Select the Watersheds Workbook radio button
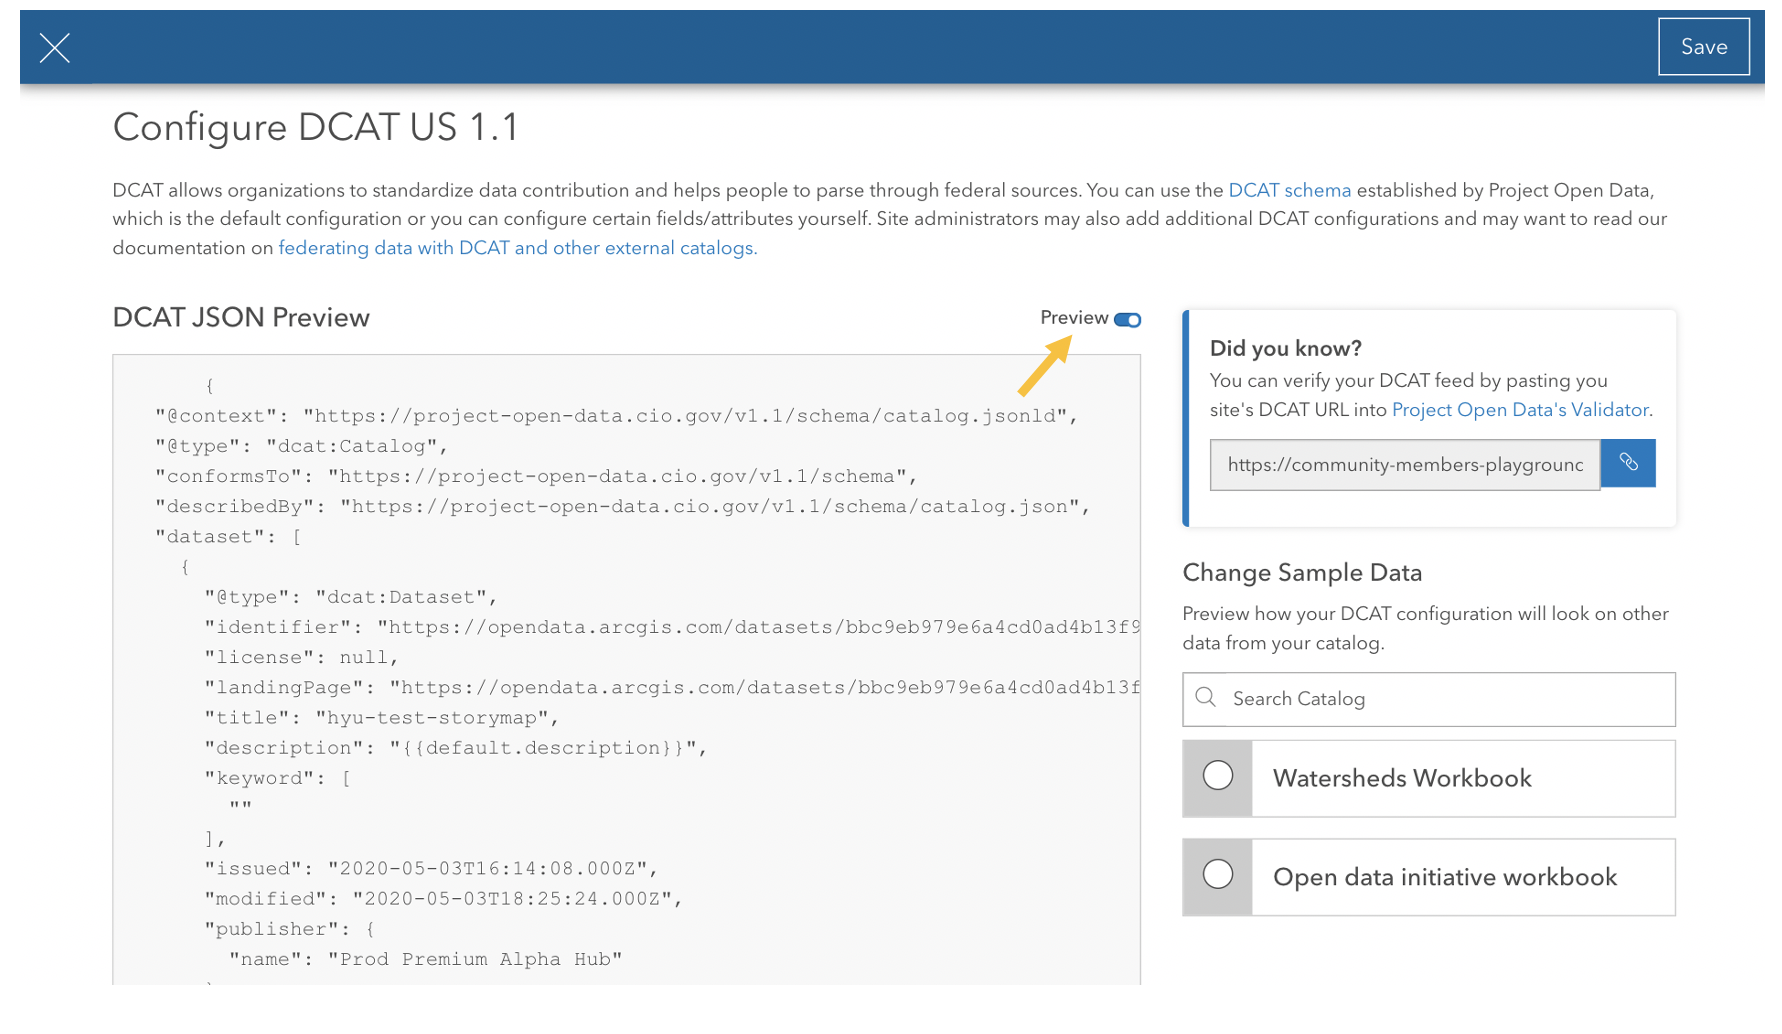 1217,776
